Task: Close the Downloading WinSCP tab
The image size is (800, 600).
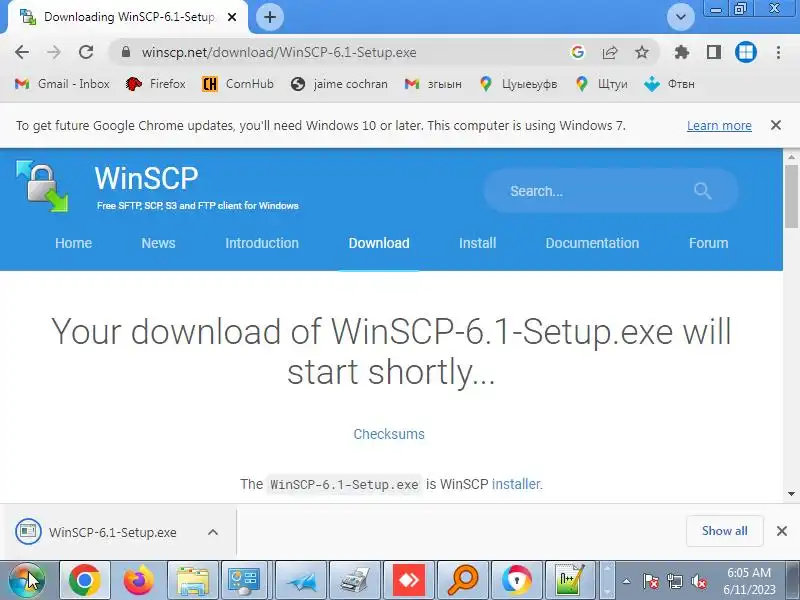Action: [x=232, y=17]
